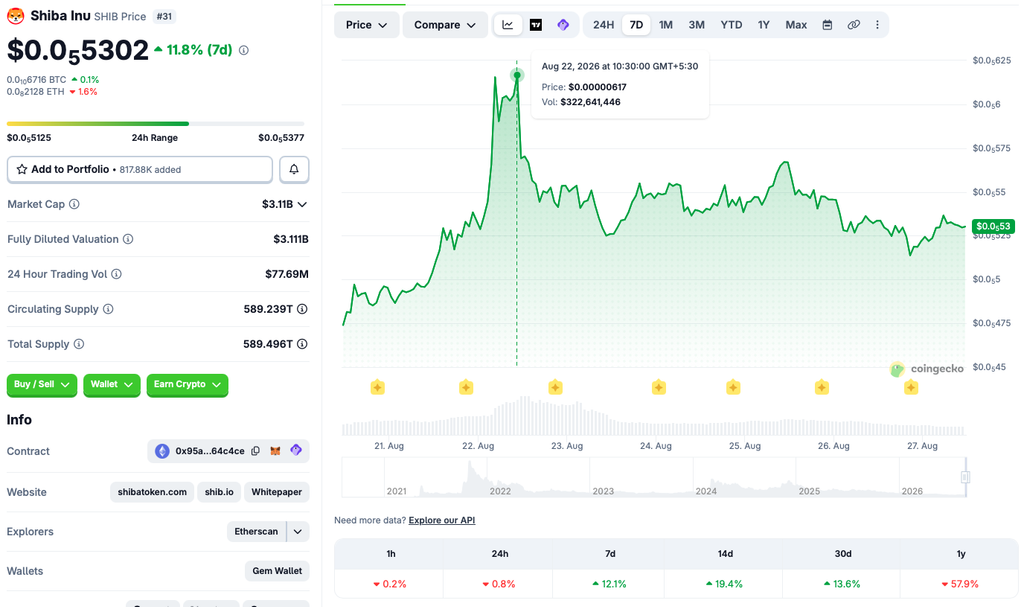
Task: Click the chart range navigator handle
Action: (965, 477)
